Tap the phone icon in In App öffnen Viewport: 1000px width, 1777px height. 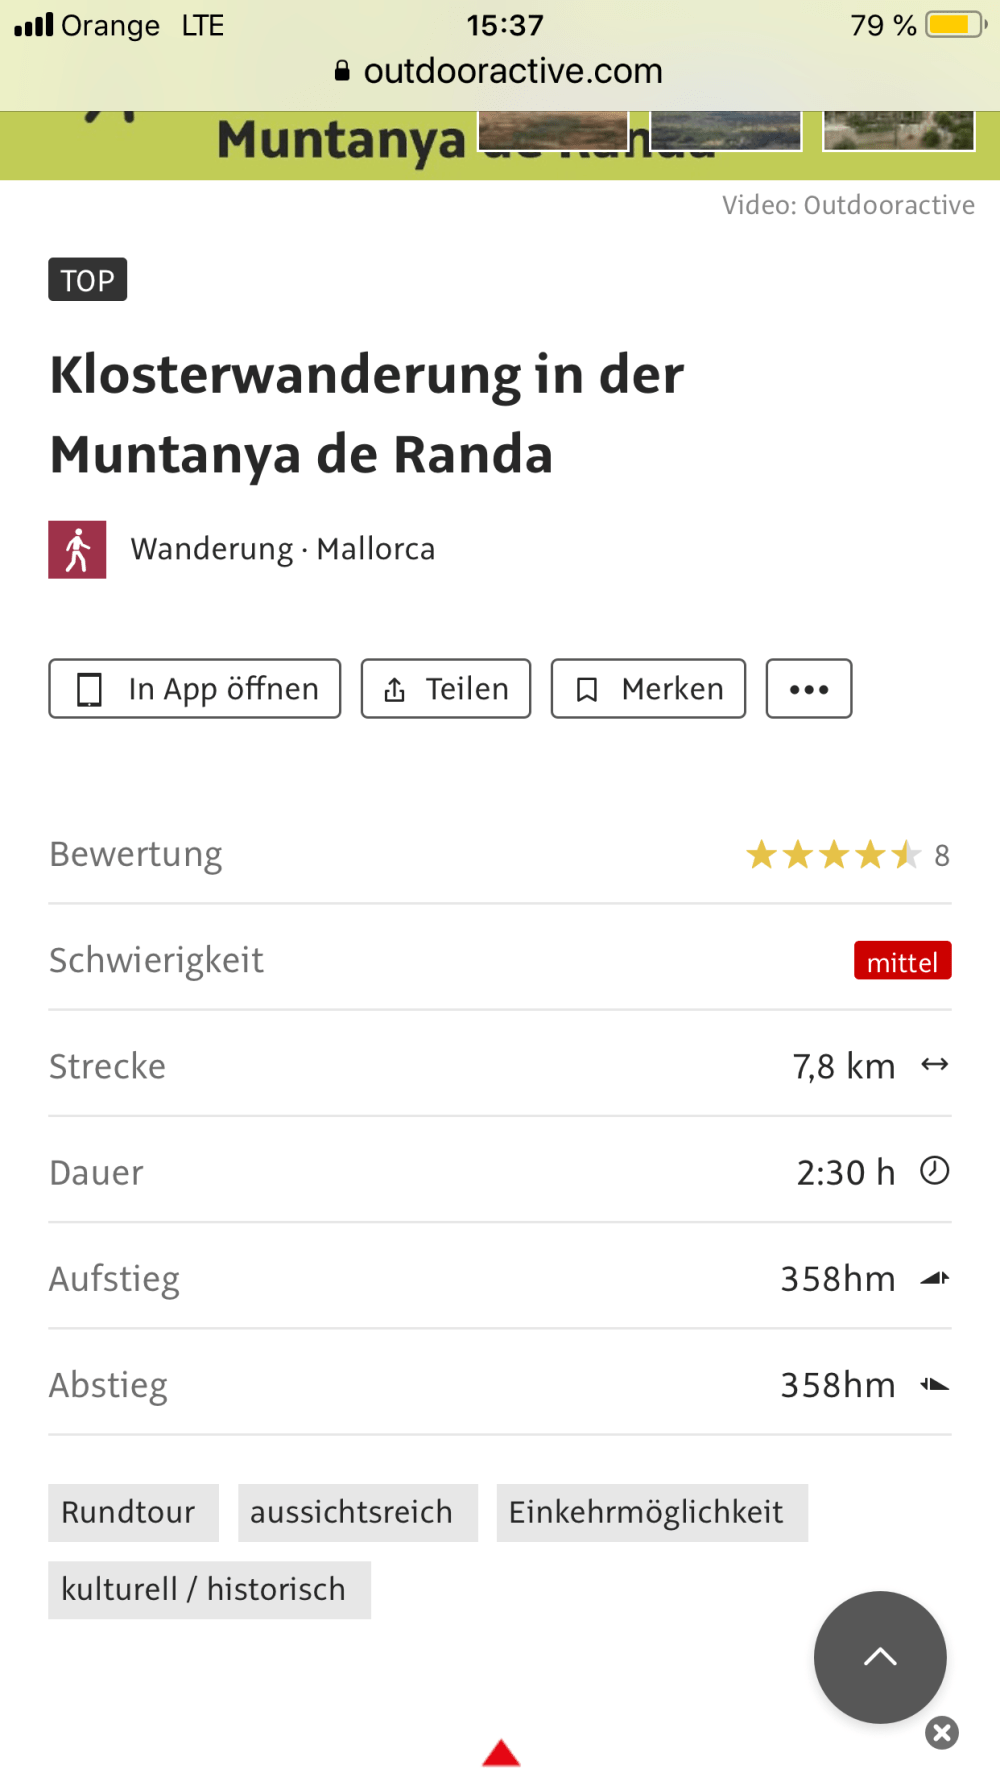click(90, 689)
